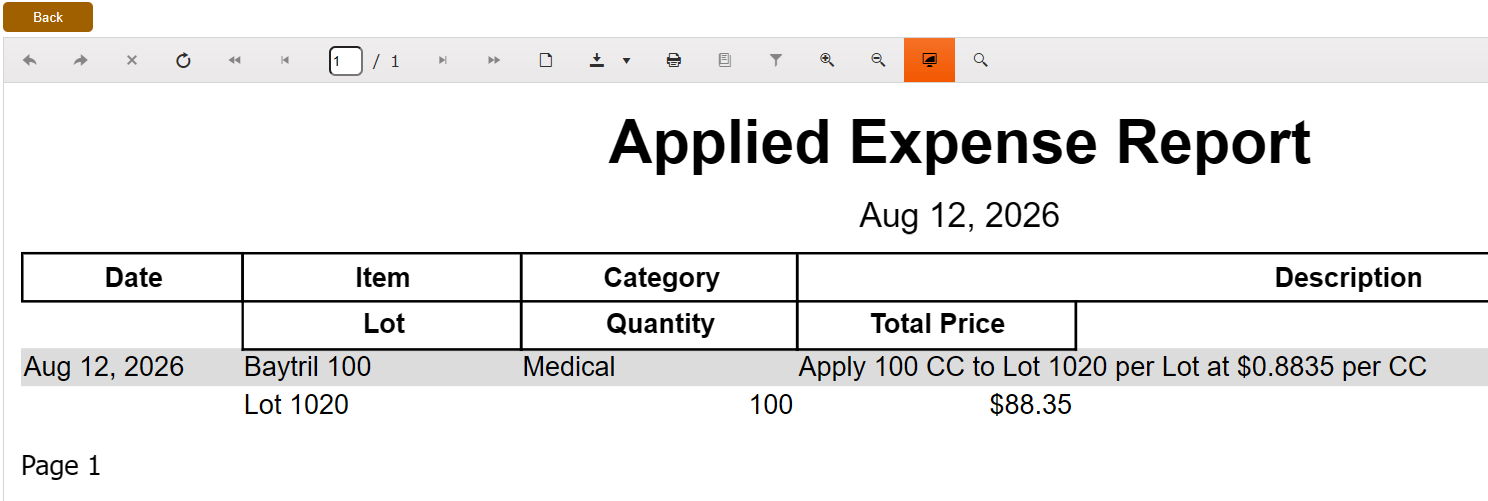Refresh the report
Screen dimensions: 1488x501
(183, 61)
